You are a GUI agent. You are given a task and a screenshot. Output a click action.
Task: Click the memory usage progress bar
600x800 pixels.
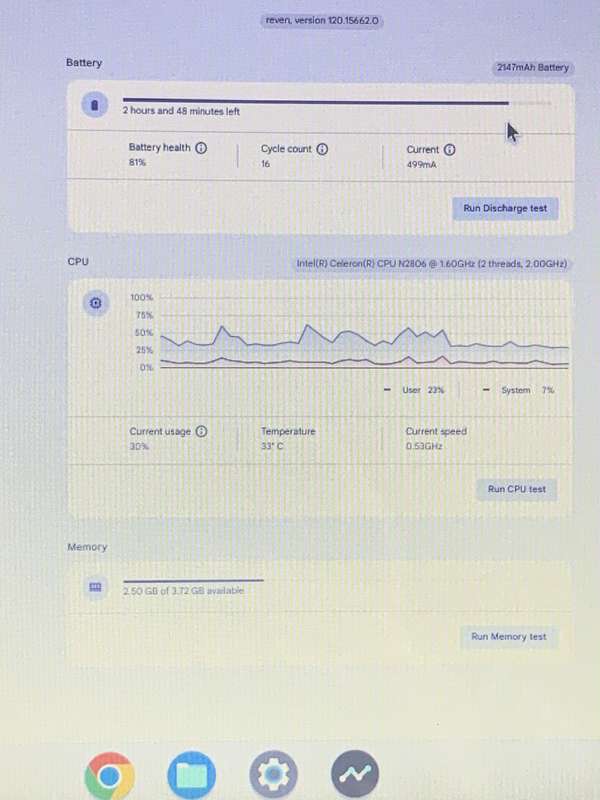(x=193, y=581)
